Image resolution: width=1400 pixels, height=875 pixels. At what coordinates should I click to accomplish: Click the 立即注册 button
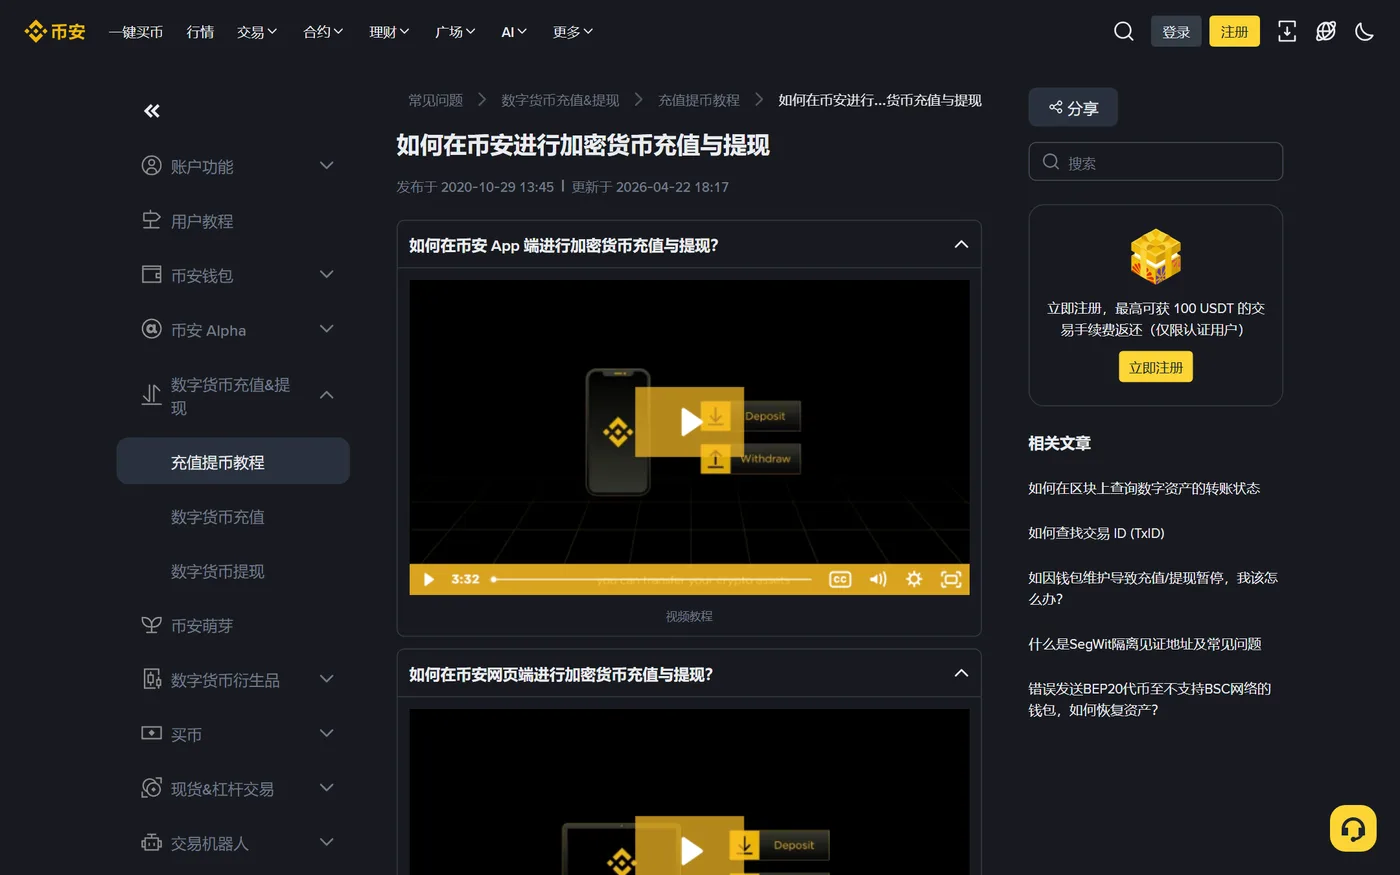(x=1156, y=367)
